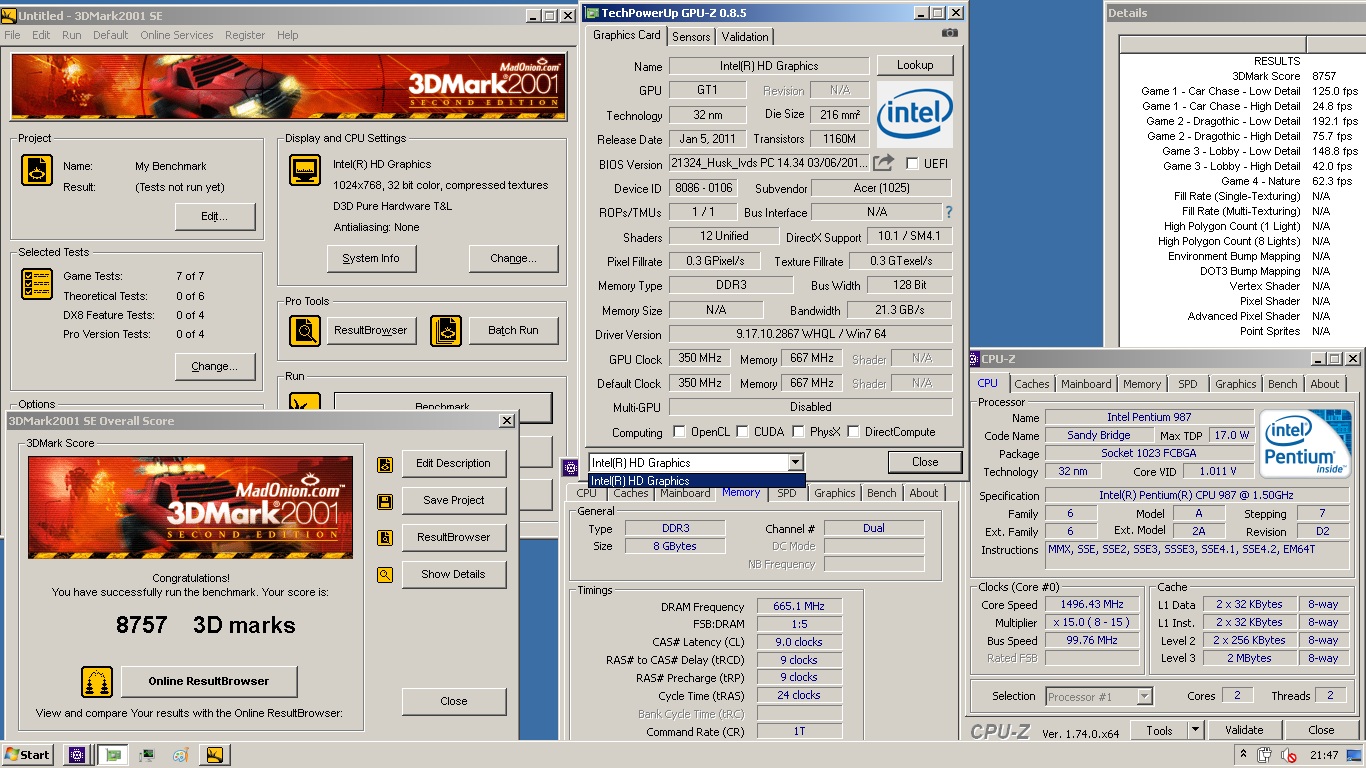Screen dimensions: 1366x768
Task: Show hidden tray icons chevron
Action: click(1243, 755)
